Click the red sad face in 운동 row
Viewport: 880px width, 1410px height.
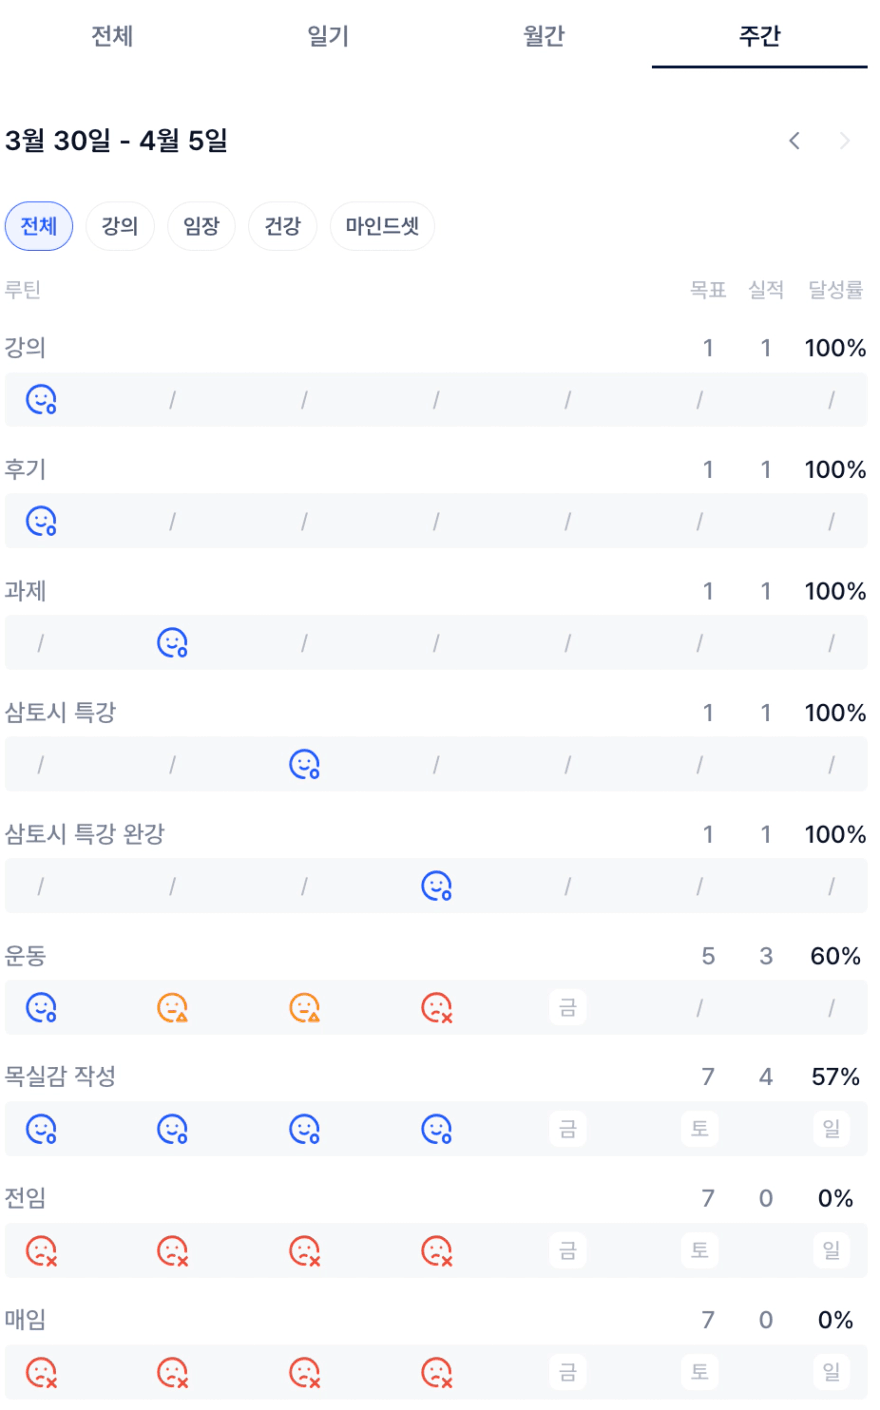436,1008
